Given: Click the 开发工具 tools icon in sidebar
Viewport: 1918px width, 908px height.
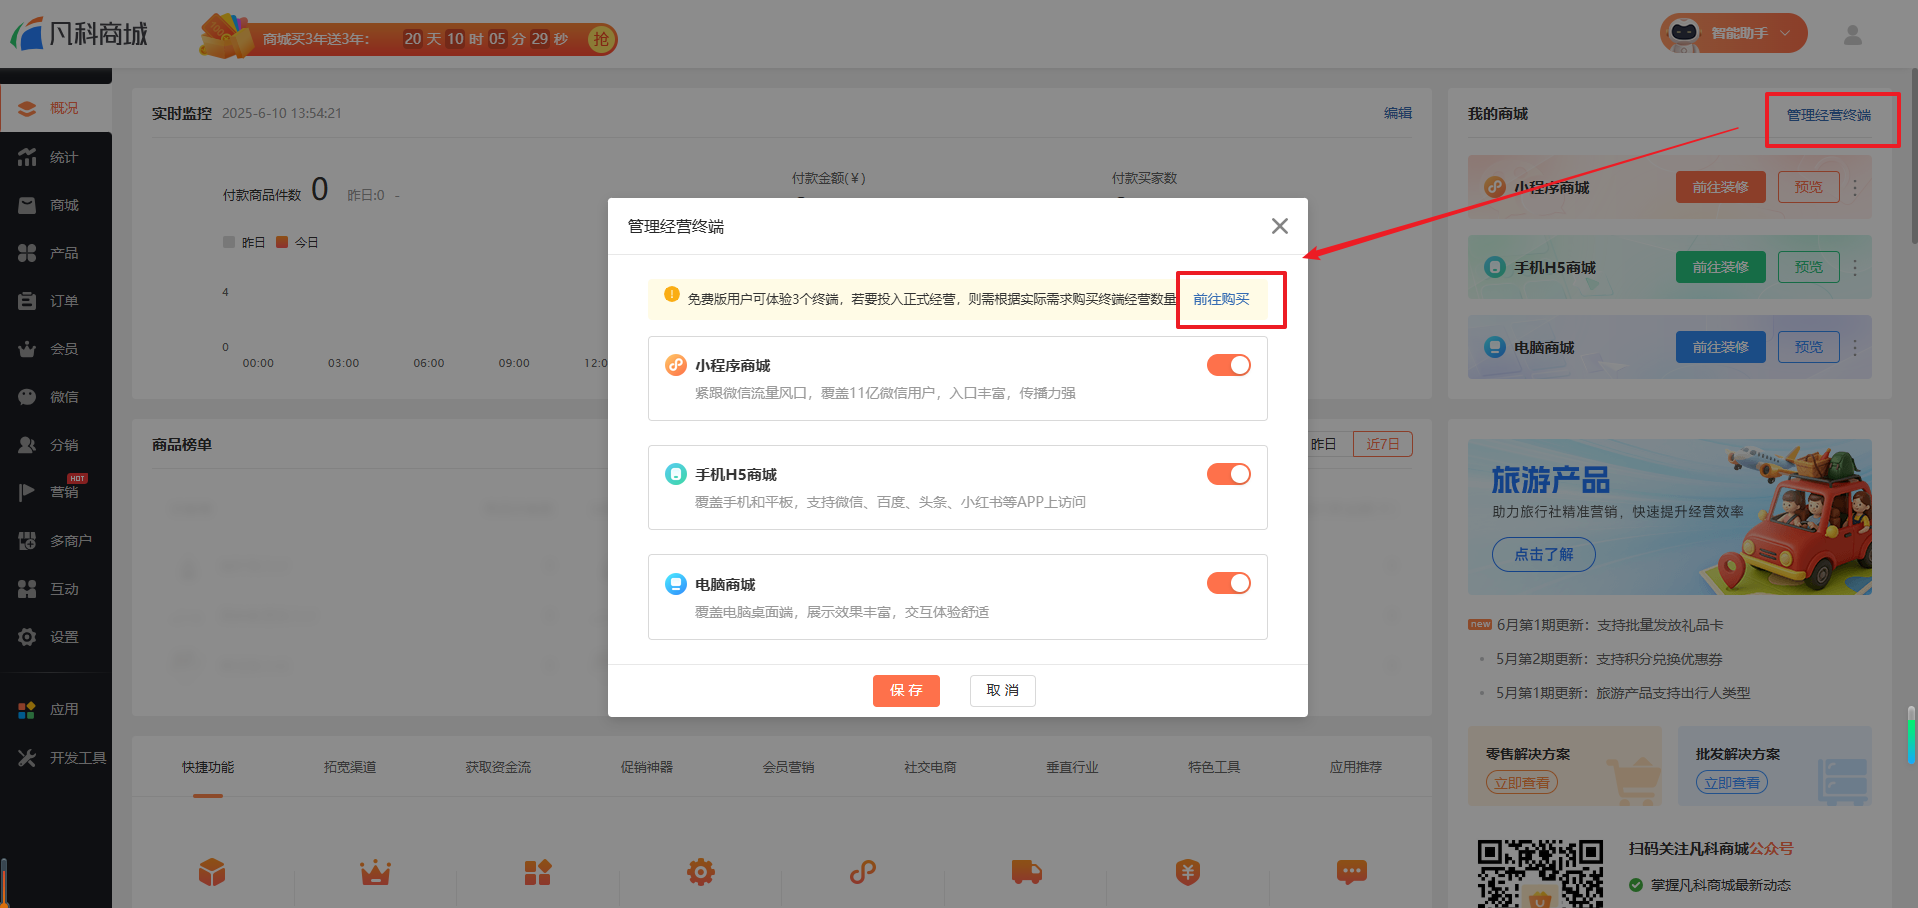Looking at the screenshot, I should (27, 758).
